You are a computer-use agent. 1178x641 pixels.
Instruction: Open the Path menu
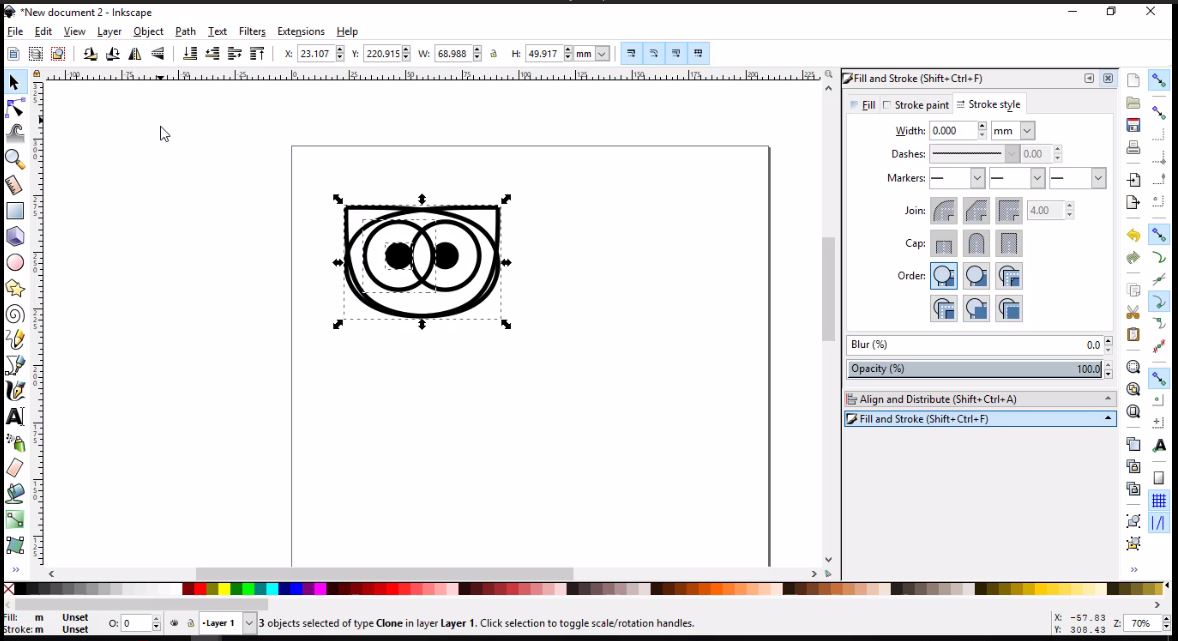click(185, 32)
